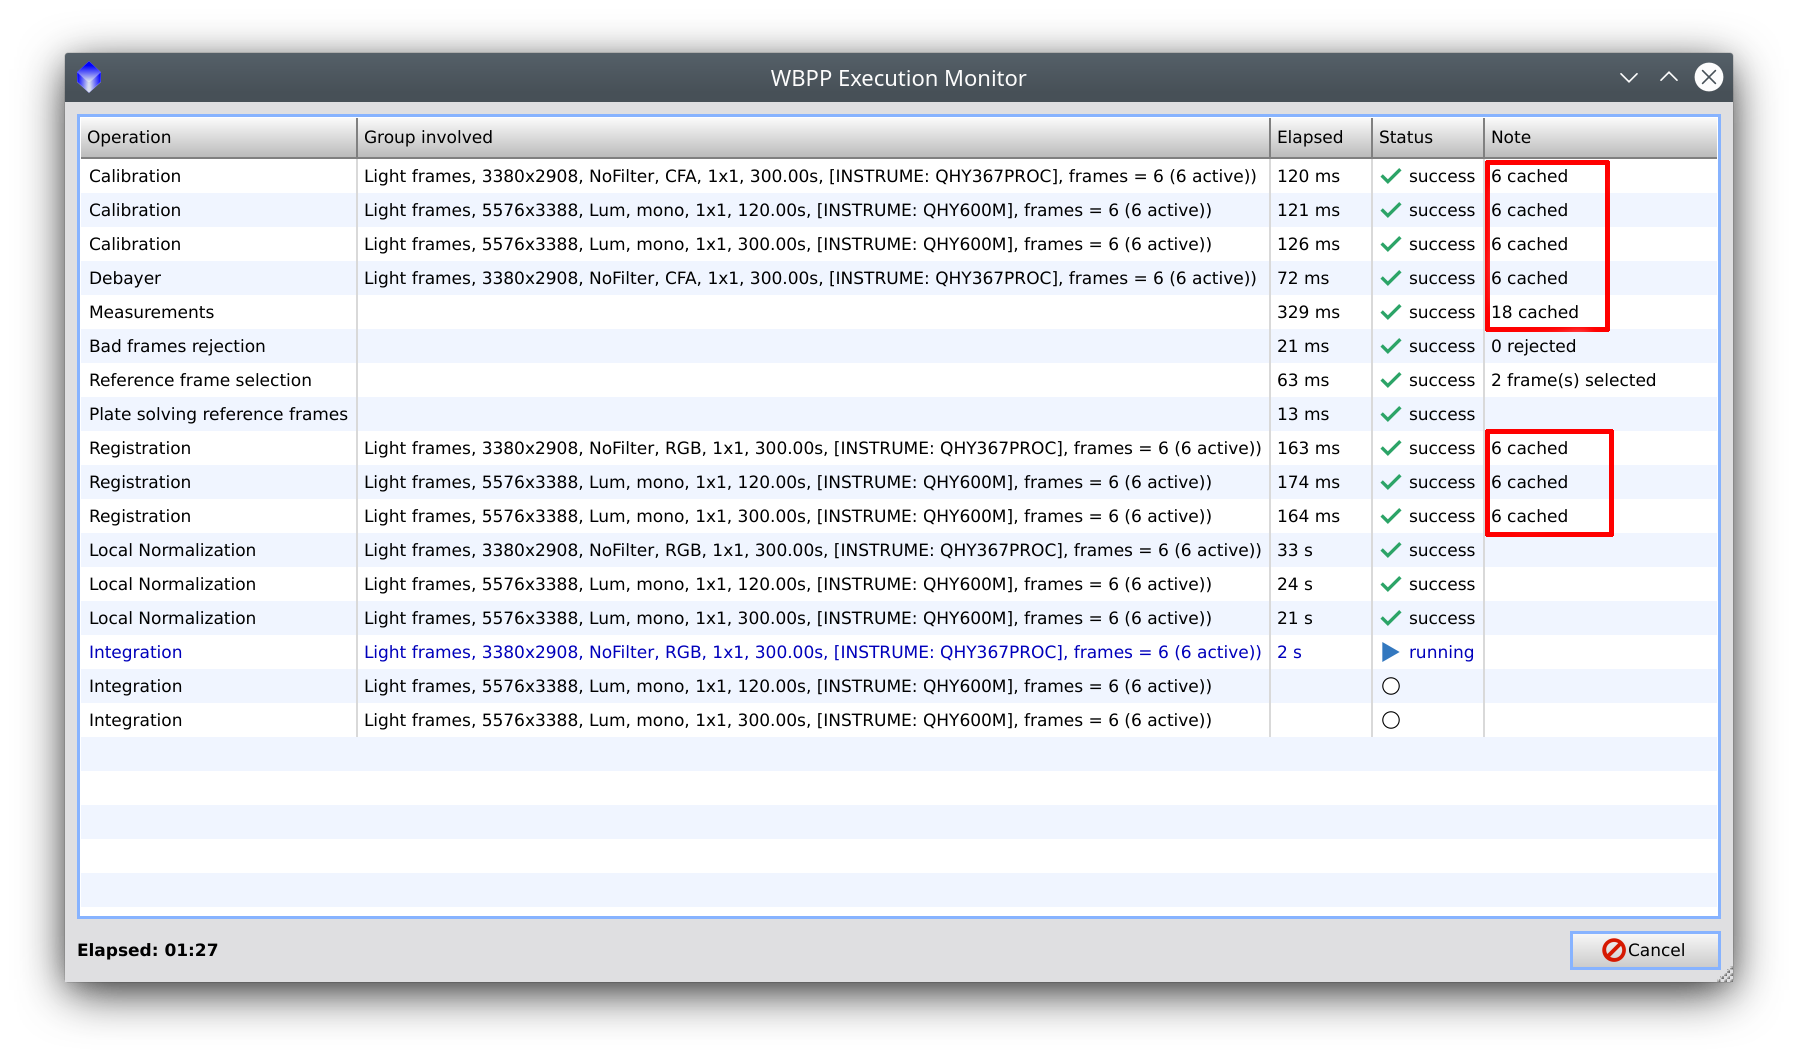Click the '72 ms' elapsed value
Image resolution: width=1798 pixels, height=1059 pixels.
pos(1303,278)
